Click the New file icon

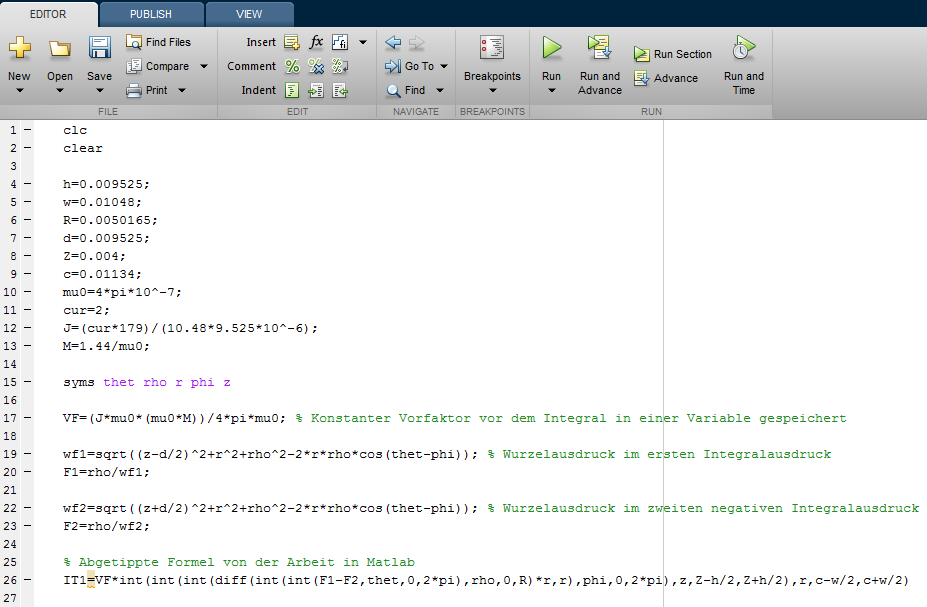coord(19,48)
